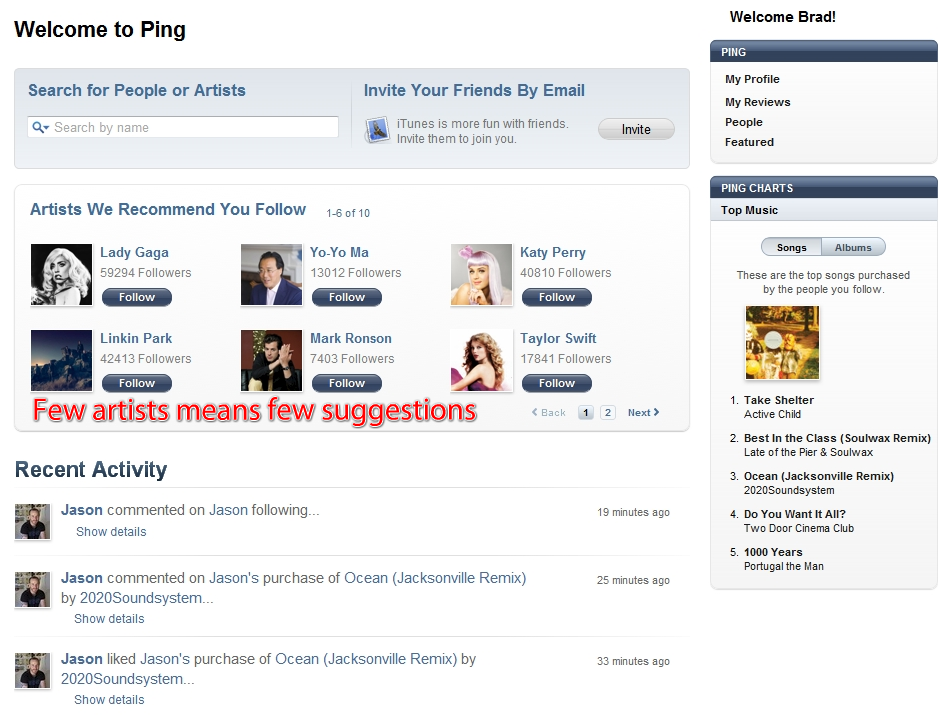Go to page 2 of recommendations
The width and height of the screenshot is (947, 723).
pos(608,413)
